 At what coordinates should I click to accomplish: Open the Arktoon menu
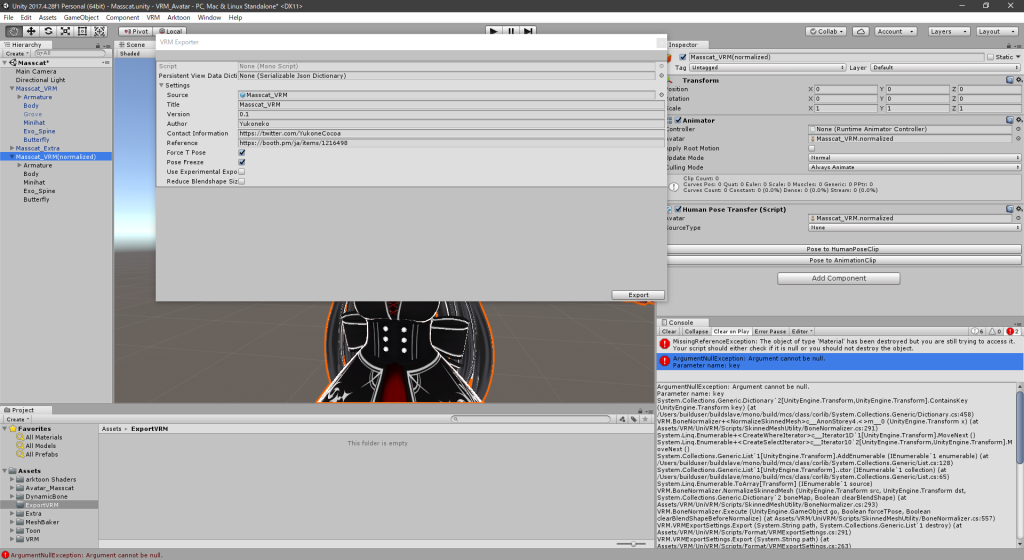pyautogui.click(x=178, y=18)
